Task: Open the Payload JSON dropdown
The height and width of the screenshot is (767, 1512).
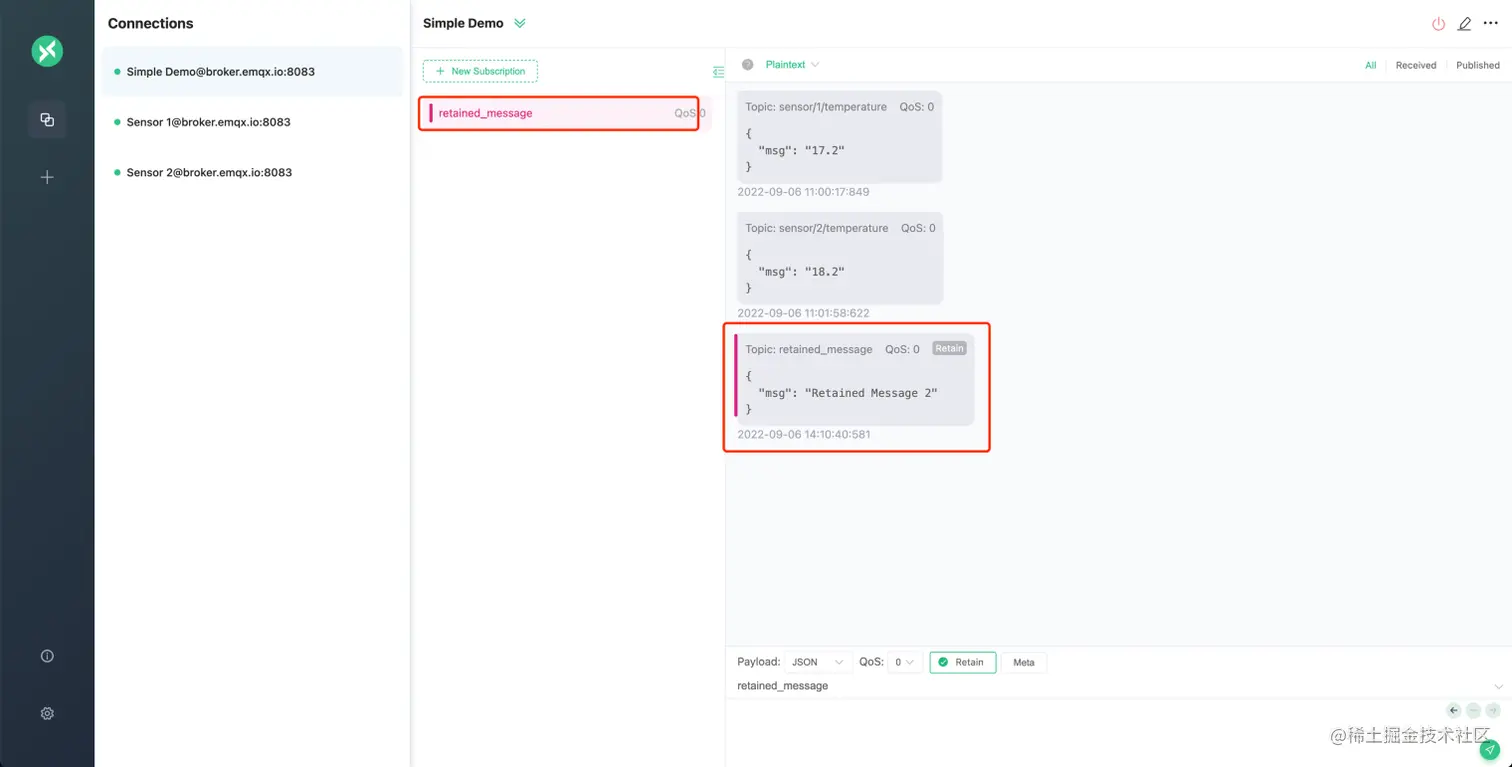Action: click(x=817, y=662)
